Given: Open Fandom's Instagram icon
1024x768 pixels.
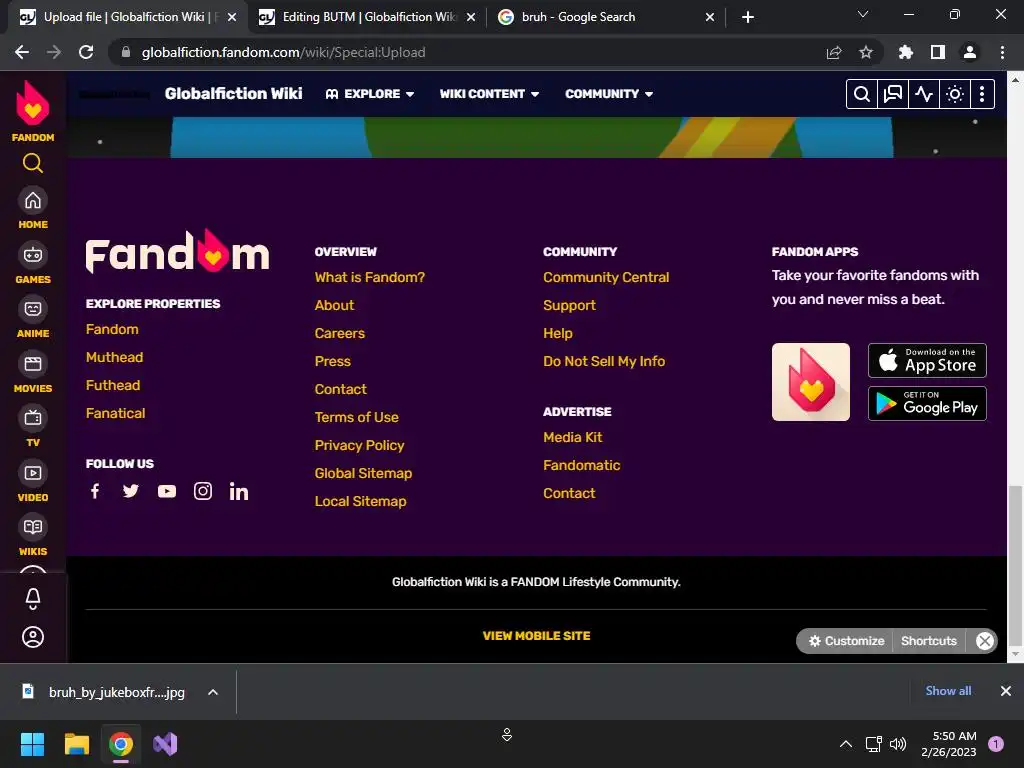Looking at the screenshot, I should point(202,491).
